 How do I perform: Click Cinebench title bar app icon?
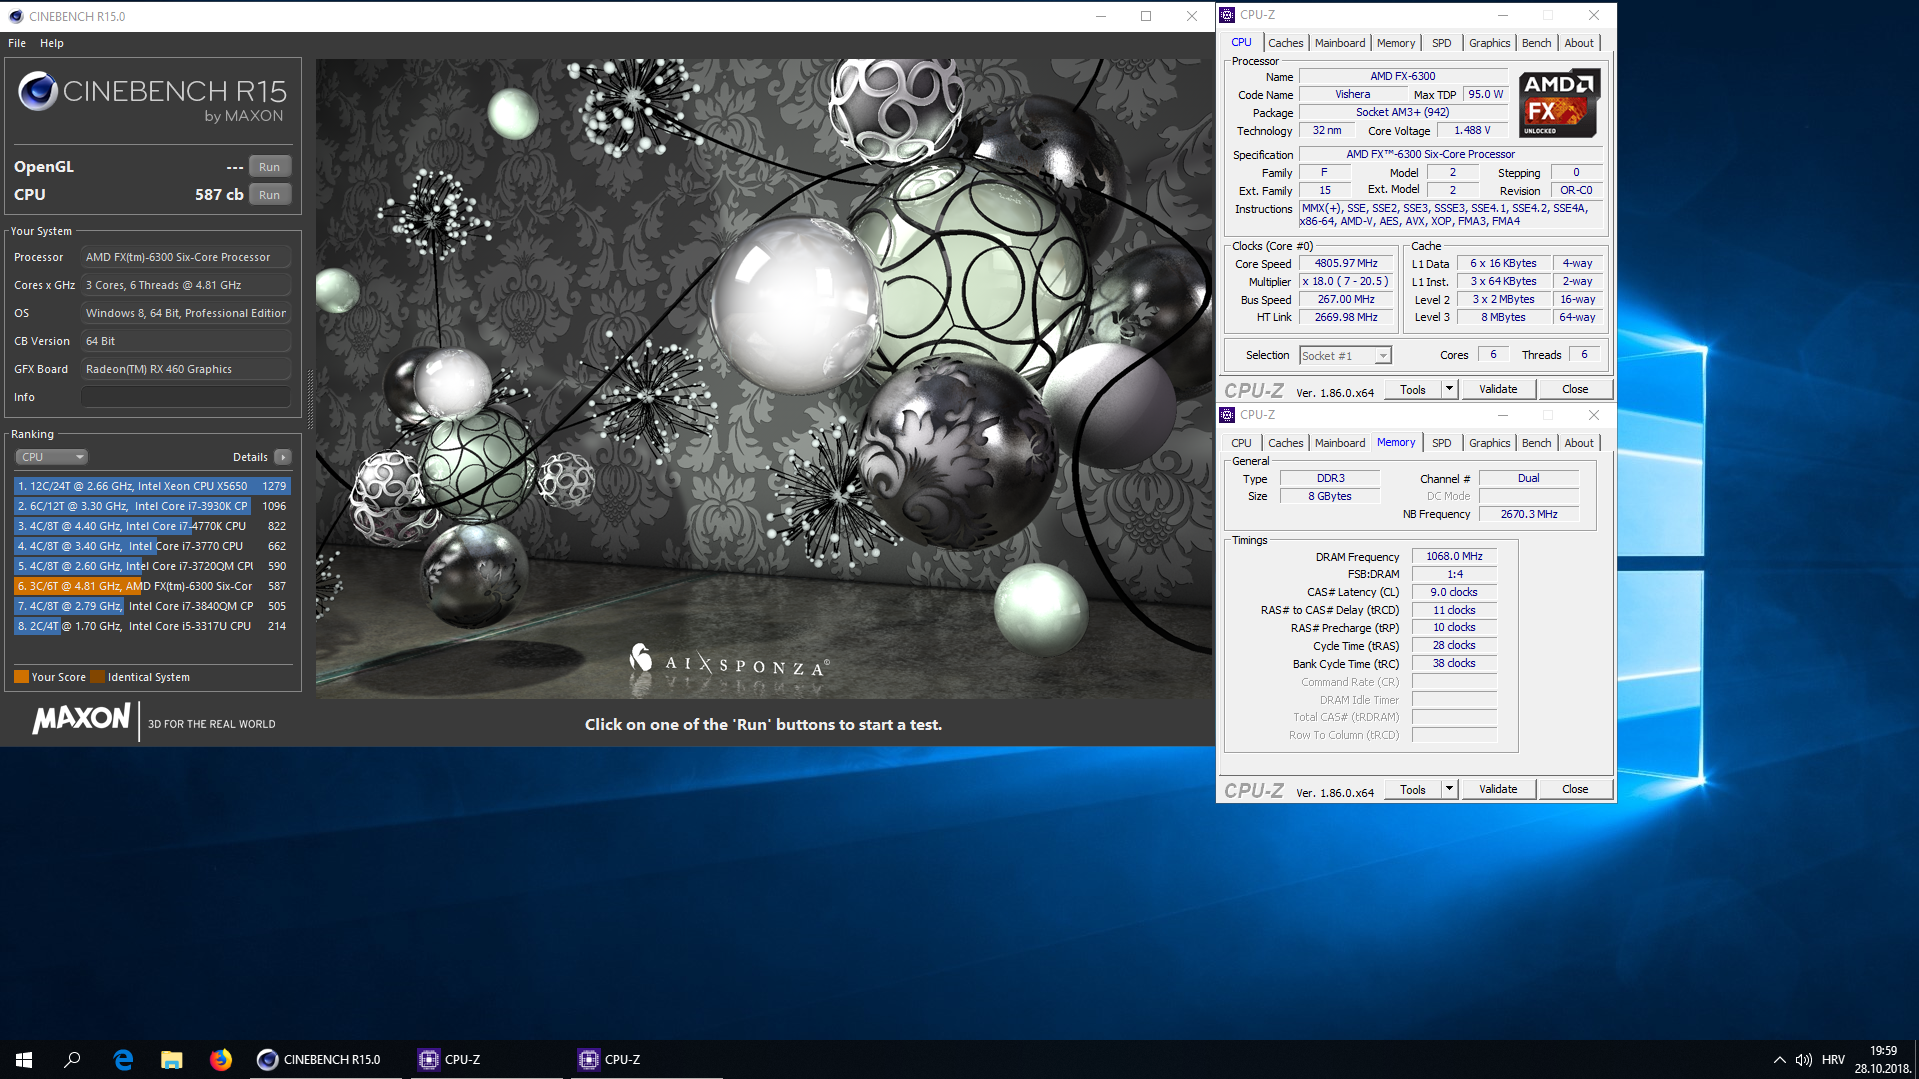[x=16, y=16]
